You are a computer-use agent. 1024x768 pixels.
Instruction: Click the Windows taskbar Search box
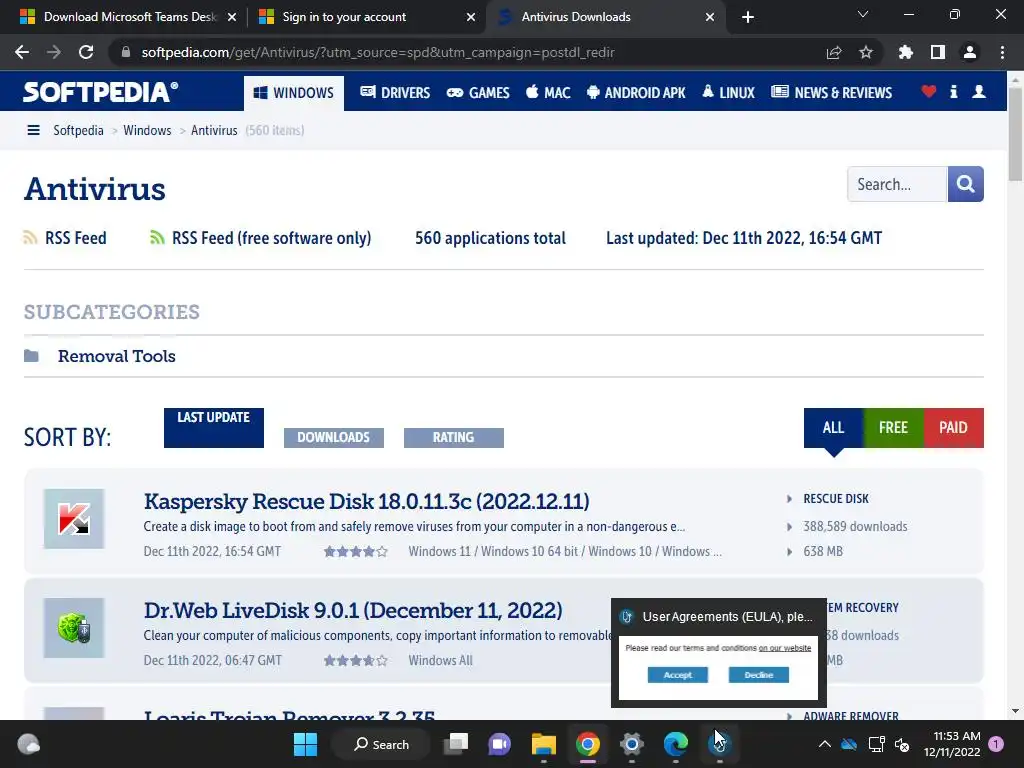381,744
